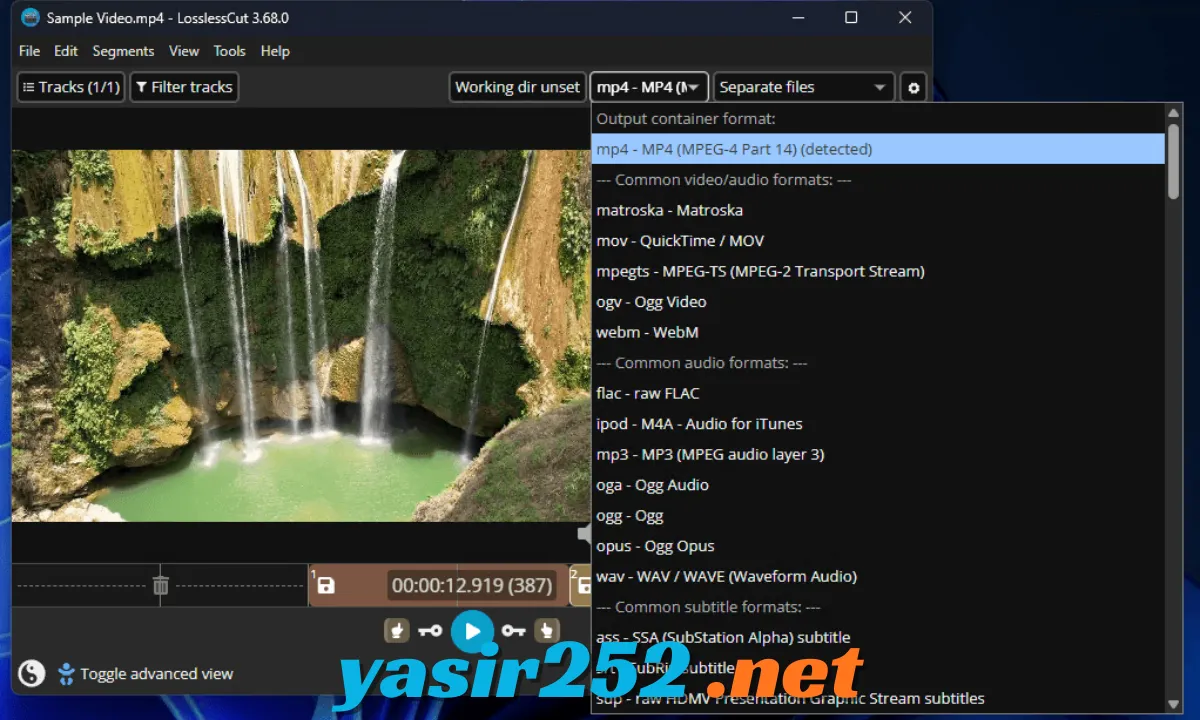
Task: Set cut start with left hand-pointer icon
Action: point(398,630)
